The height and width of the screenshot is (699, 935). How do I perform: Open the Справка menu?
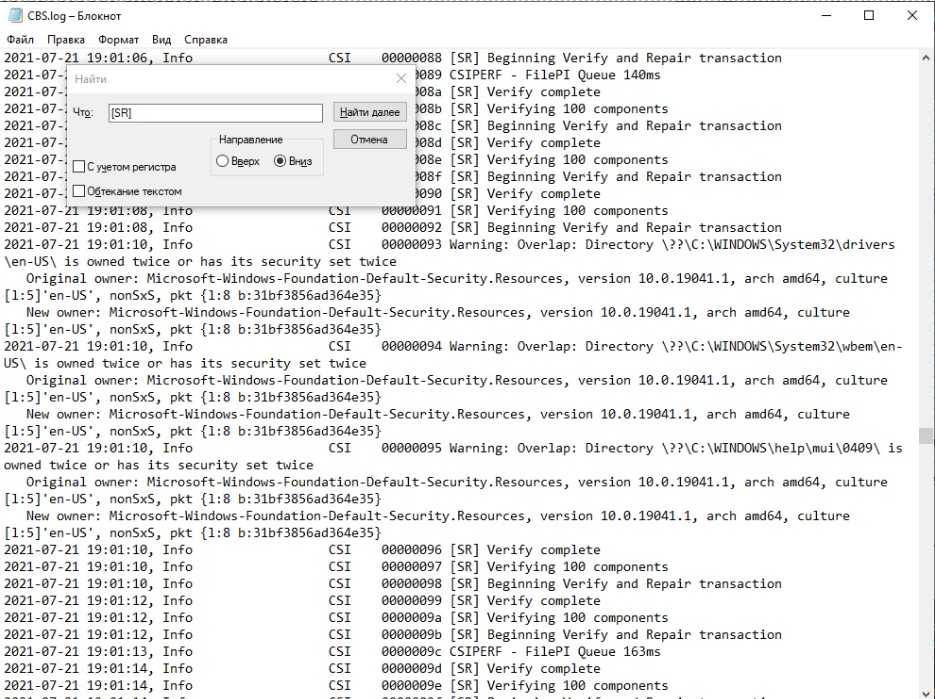click(205, 40)
